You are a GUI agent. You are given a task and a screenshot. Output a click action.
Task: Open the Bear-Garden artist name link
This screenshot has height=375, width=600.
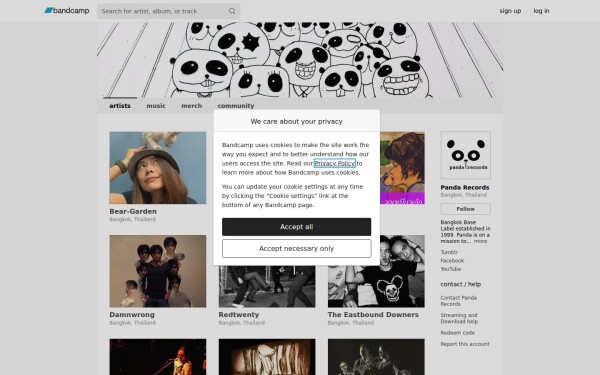[133, 211]
